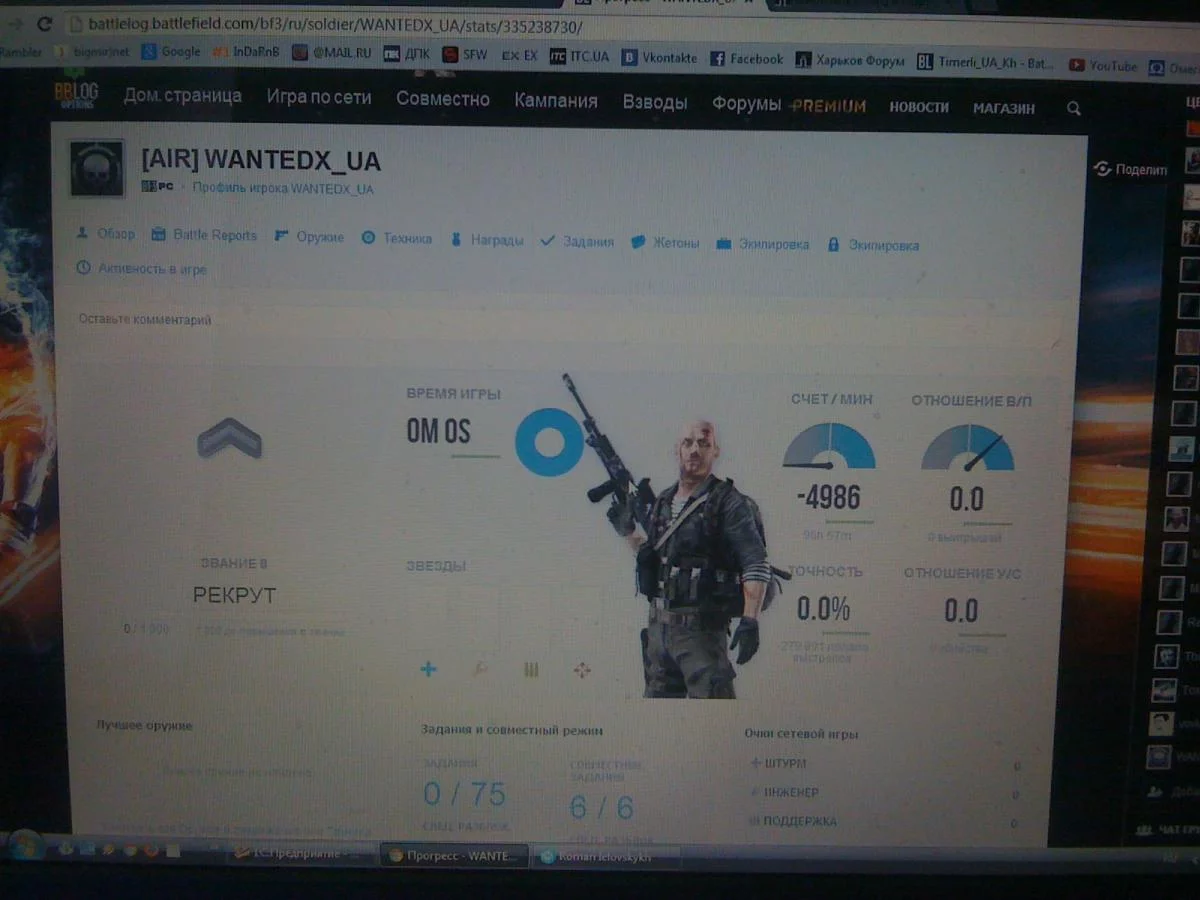Click the Engineer wrench star icon
The width and height of the screenshot is (1200, 900).
[479, 669]
